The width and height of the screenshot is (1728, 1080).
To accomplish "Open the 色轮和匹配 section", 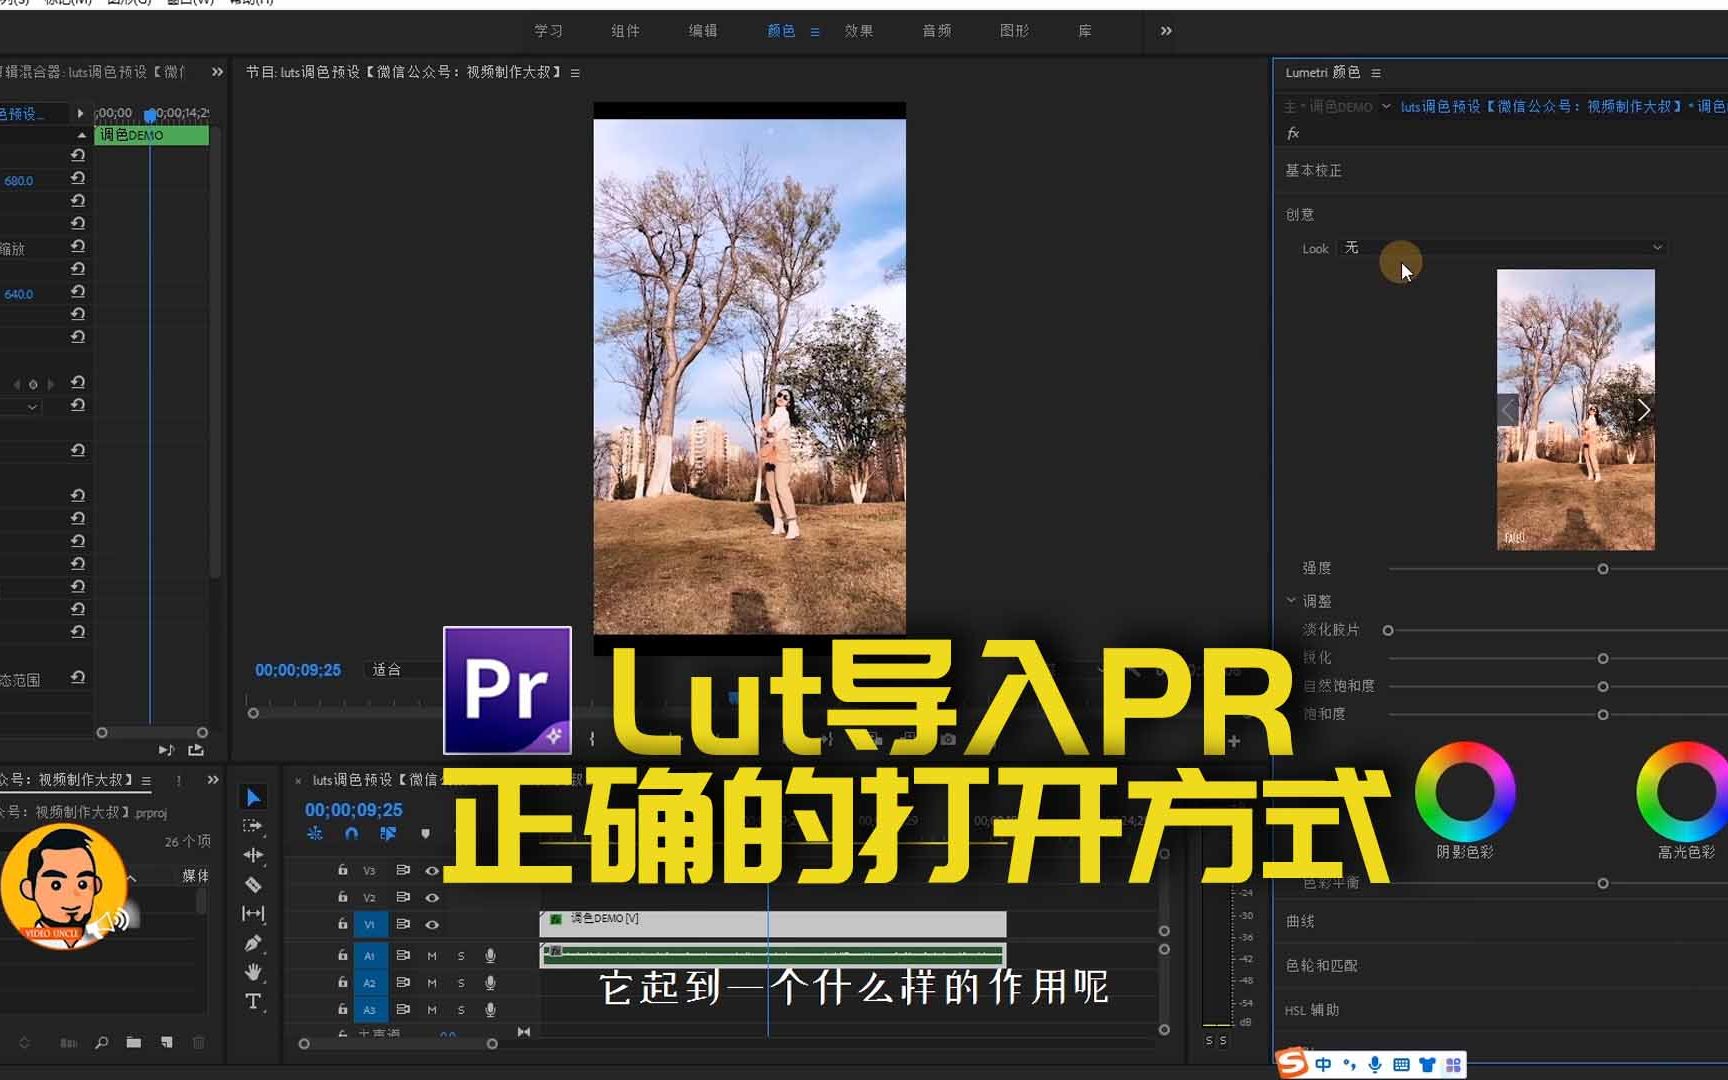I will pos(1321,965).
